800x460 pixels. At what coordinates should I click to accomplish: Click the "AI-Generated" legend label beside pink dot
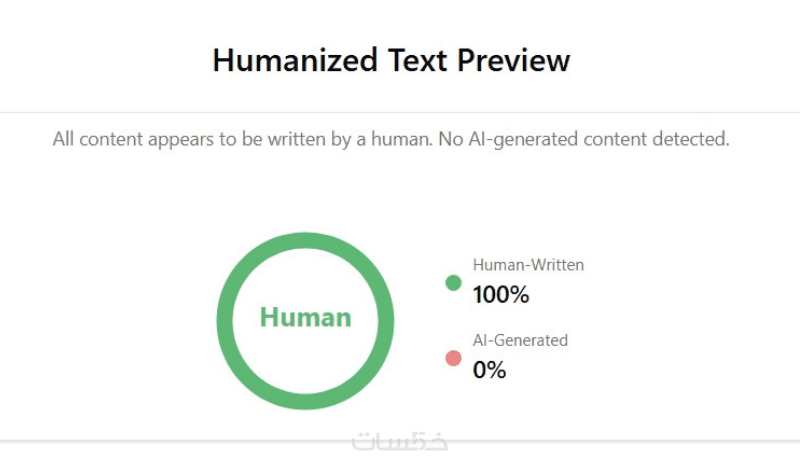(520, 340)
